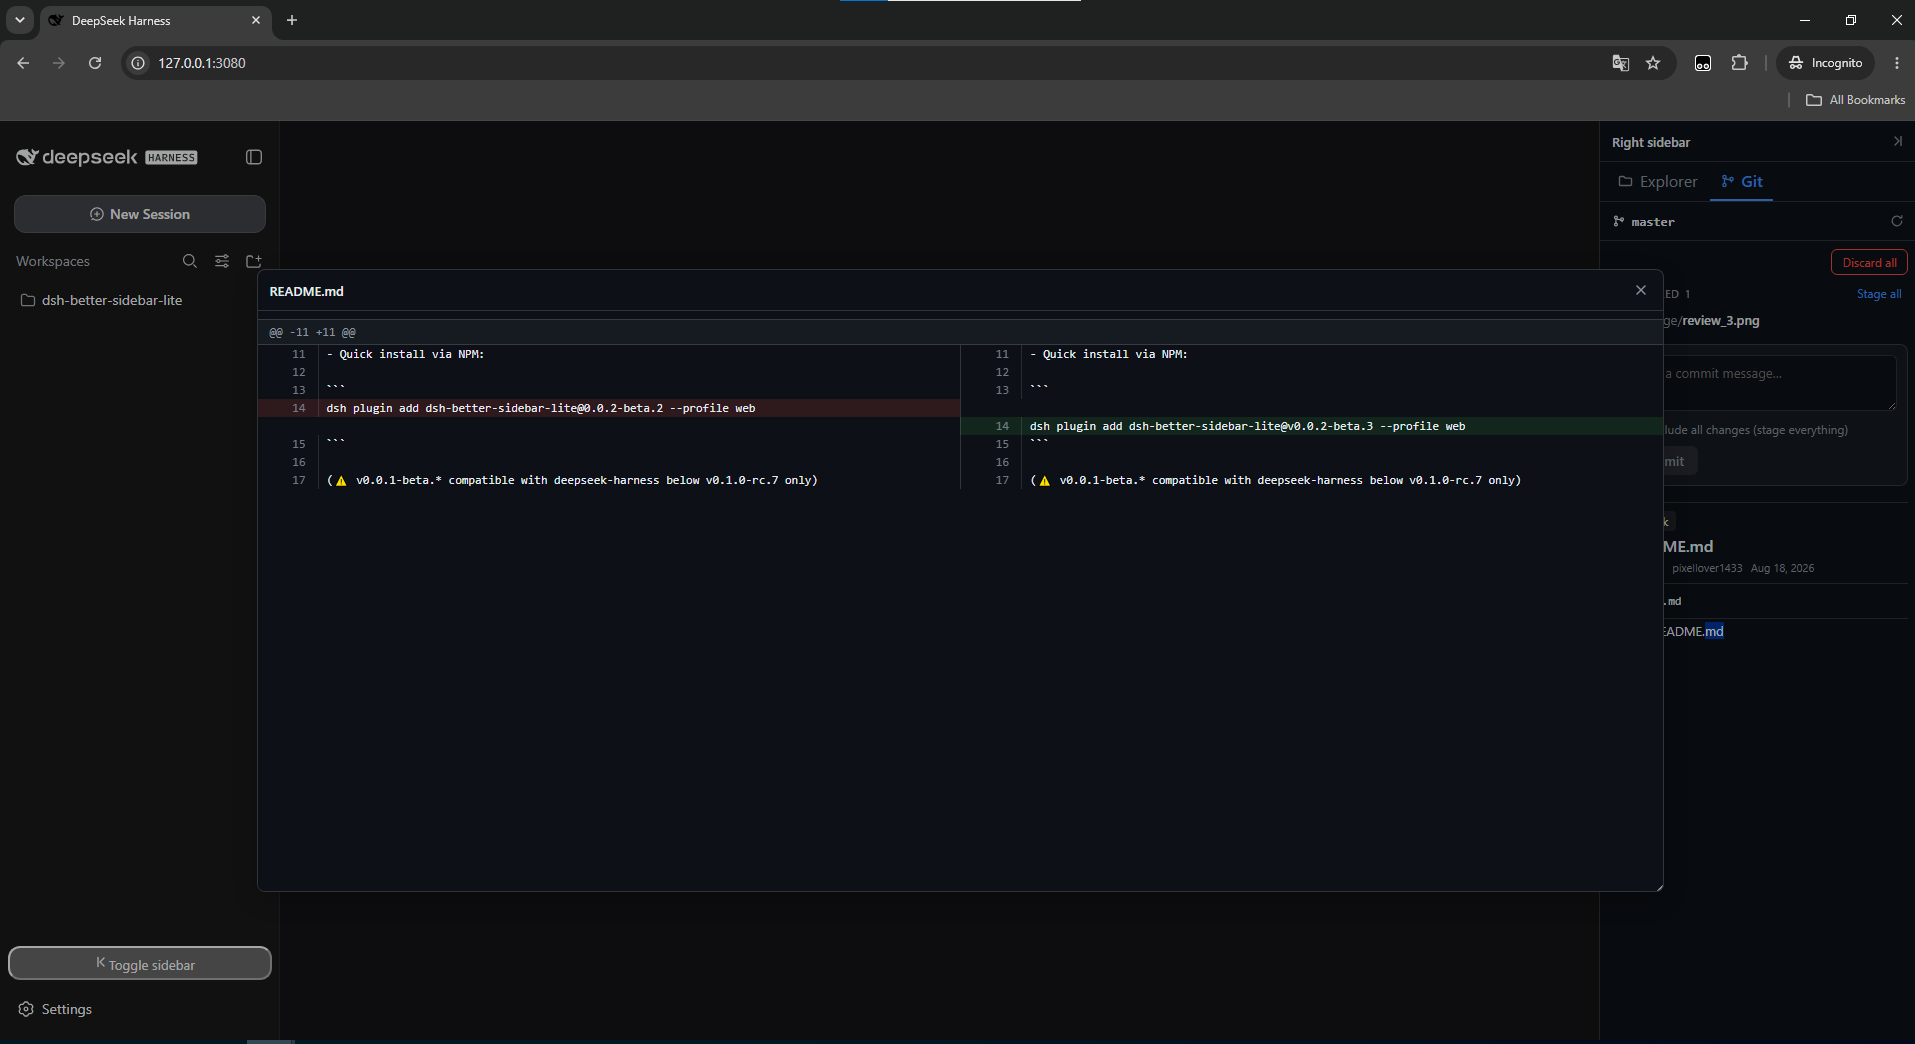Go back in browser history
1915x1044 pixels.
[23, 63]
